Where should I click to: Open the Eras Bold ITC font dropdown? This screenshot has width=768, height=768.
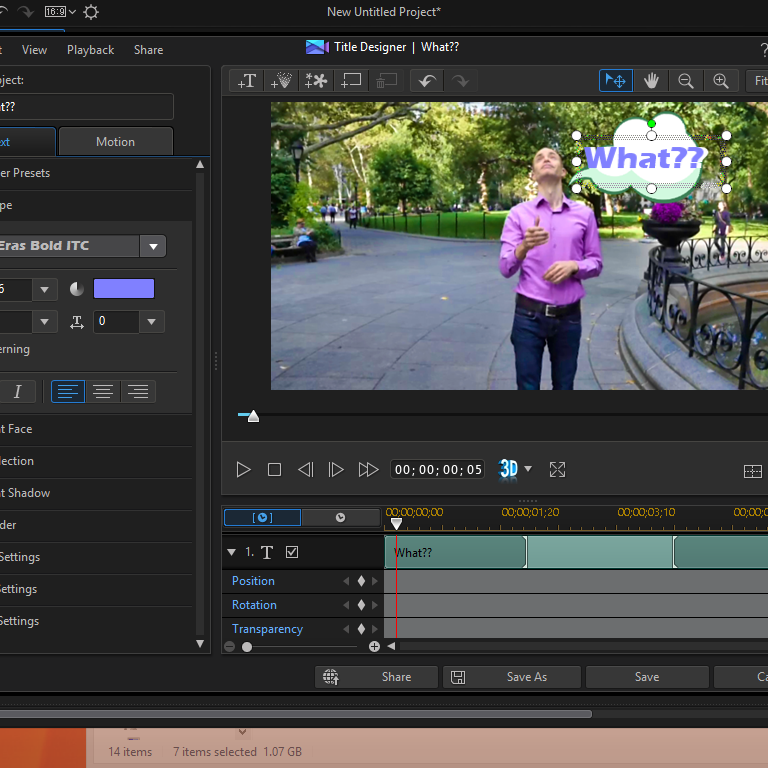click(153, 246)
